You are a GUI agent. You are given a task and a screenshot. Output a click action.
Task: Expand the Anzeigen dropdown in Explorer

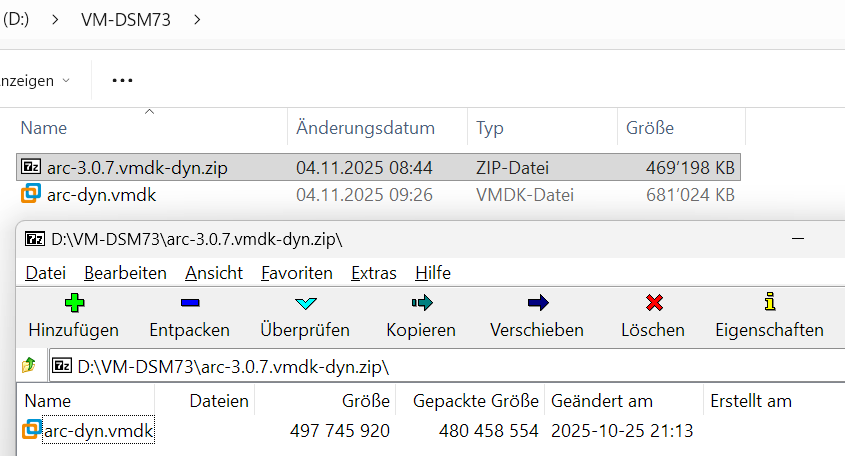pos(35,81)
